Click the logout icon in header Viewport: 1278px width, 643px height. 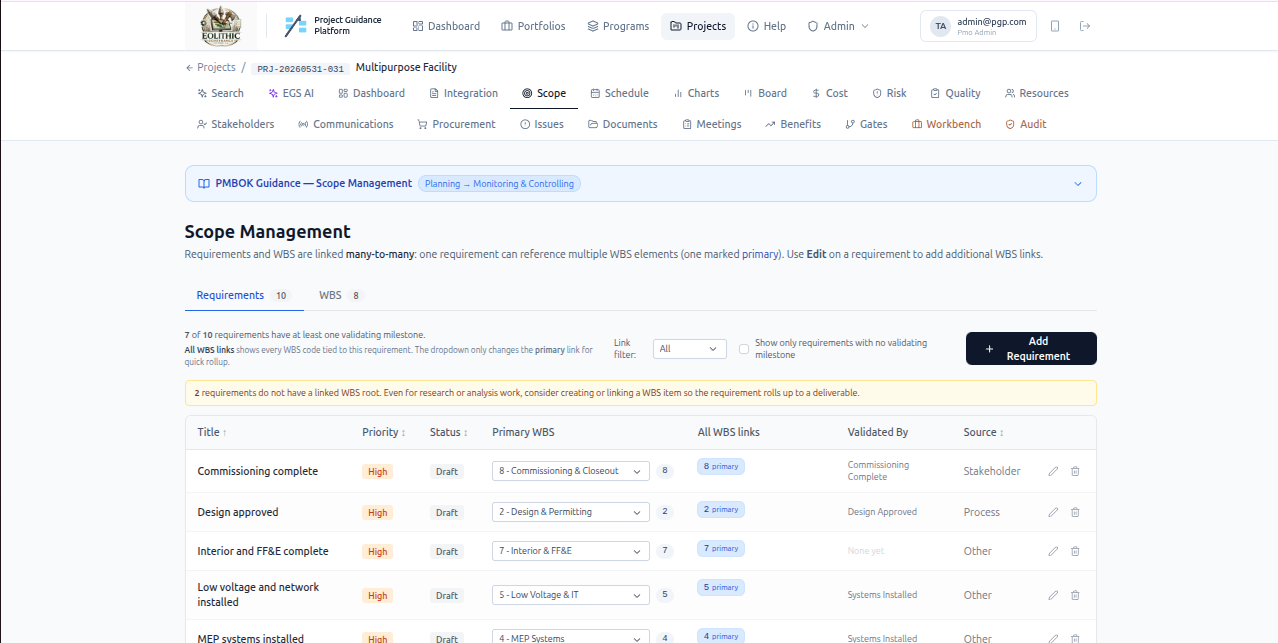(x=1085, y=26)
